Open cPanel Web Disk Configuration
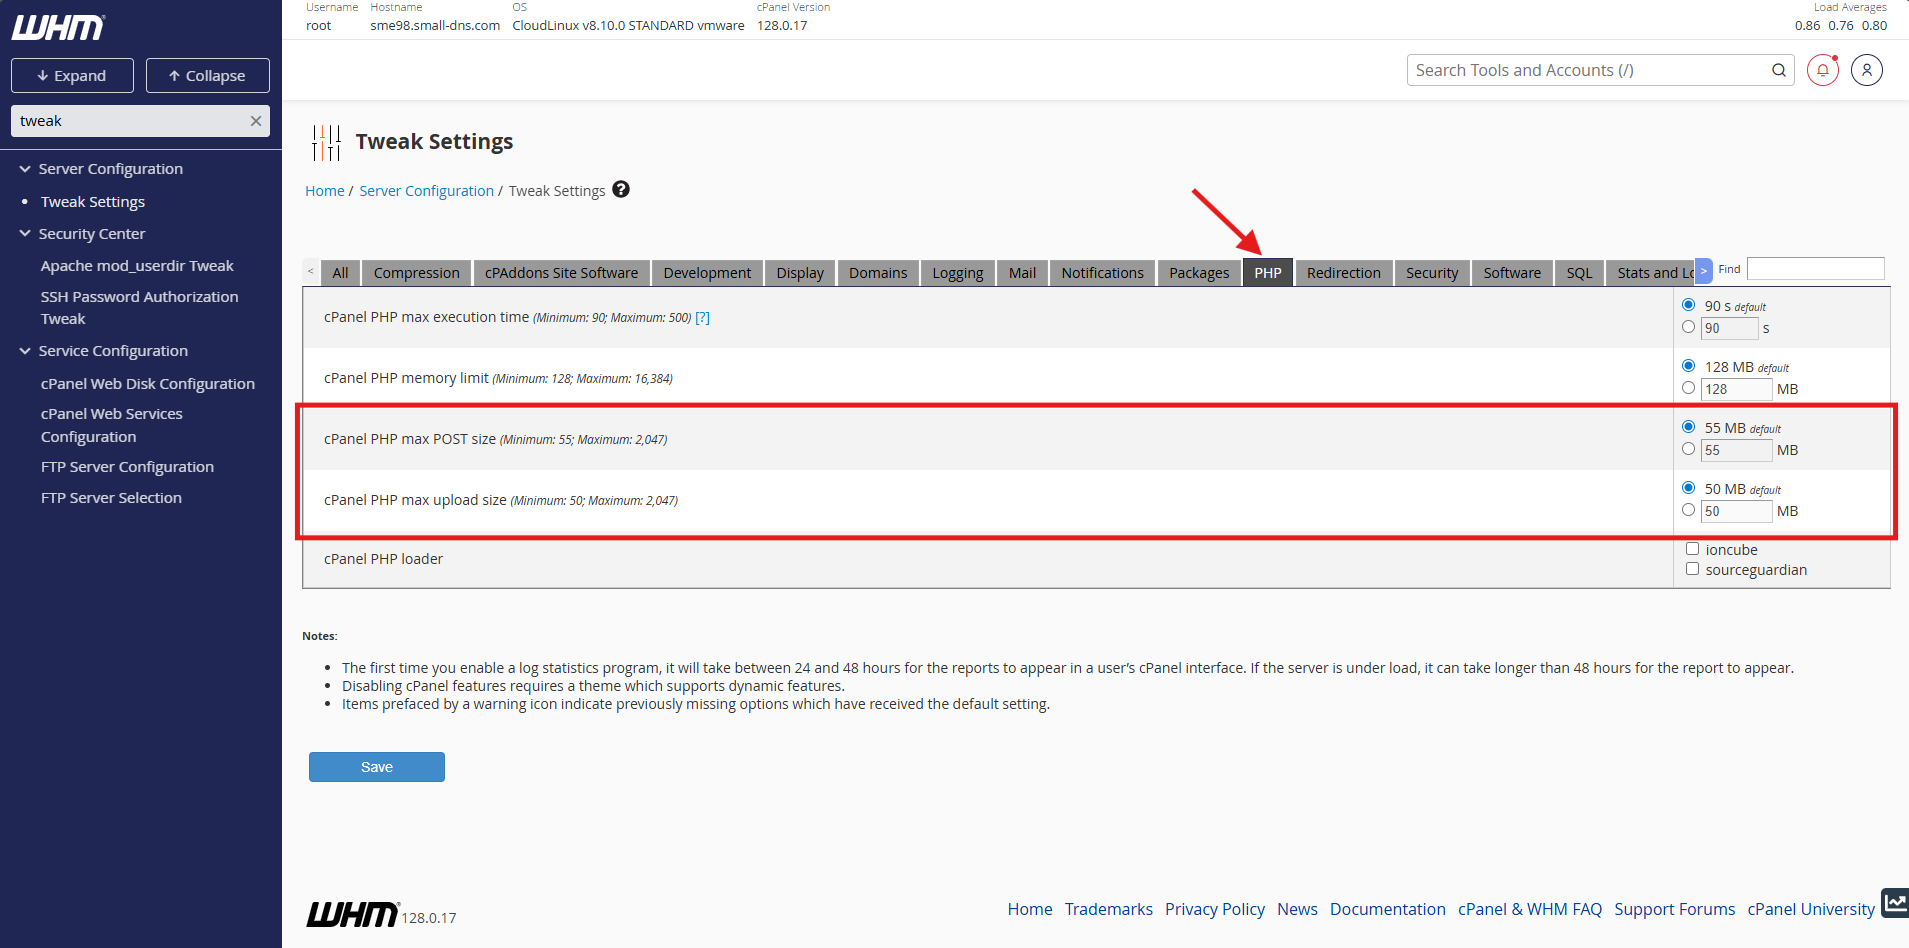 click(x=148, y=384)
